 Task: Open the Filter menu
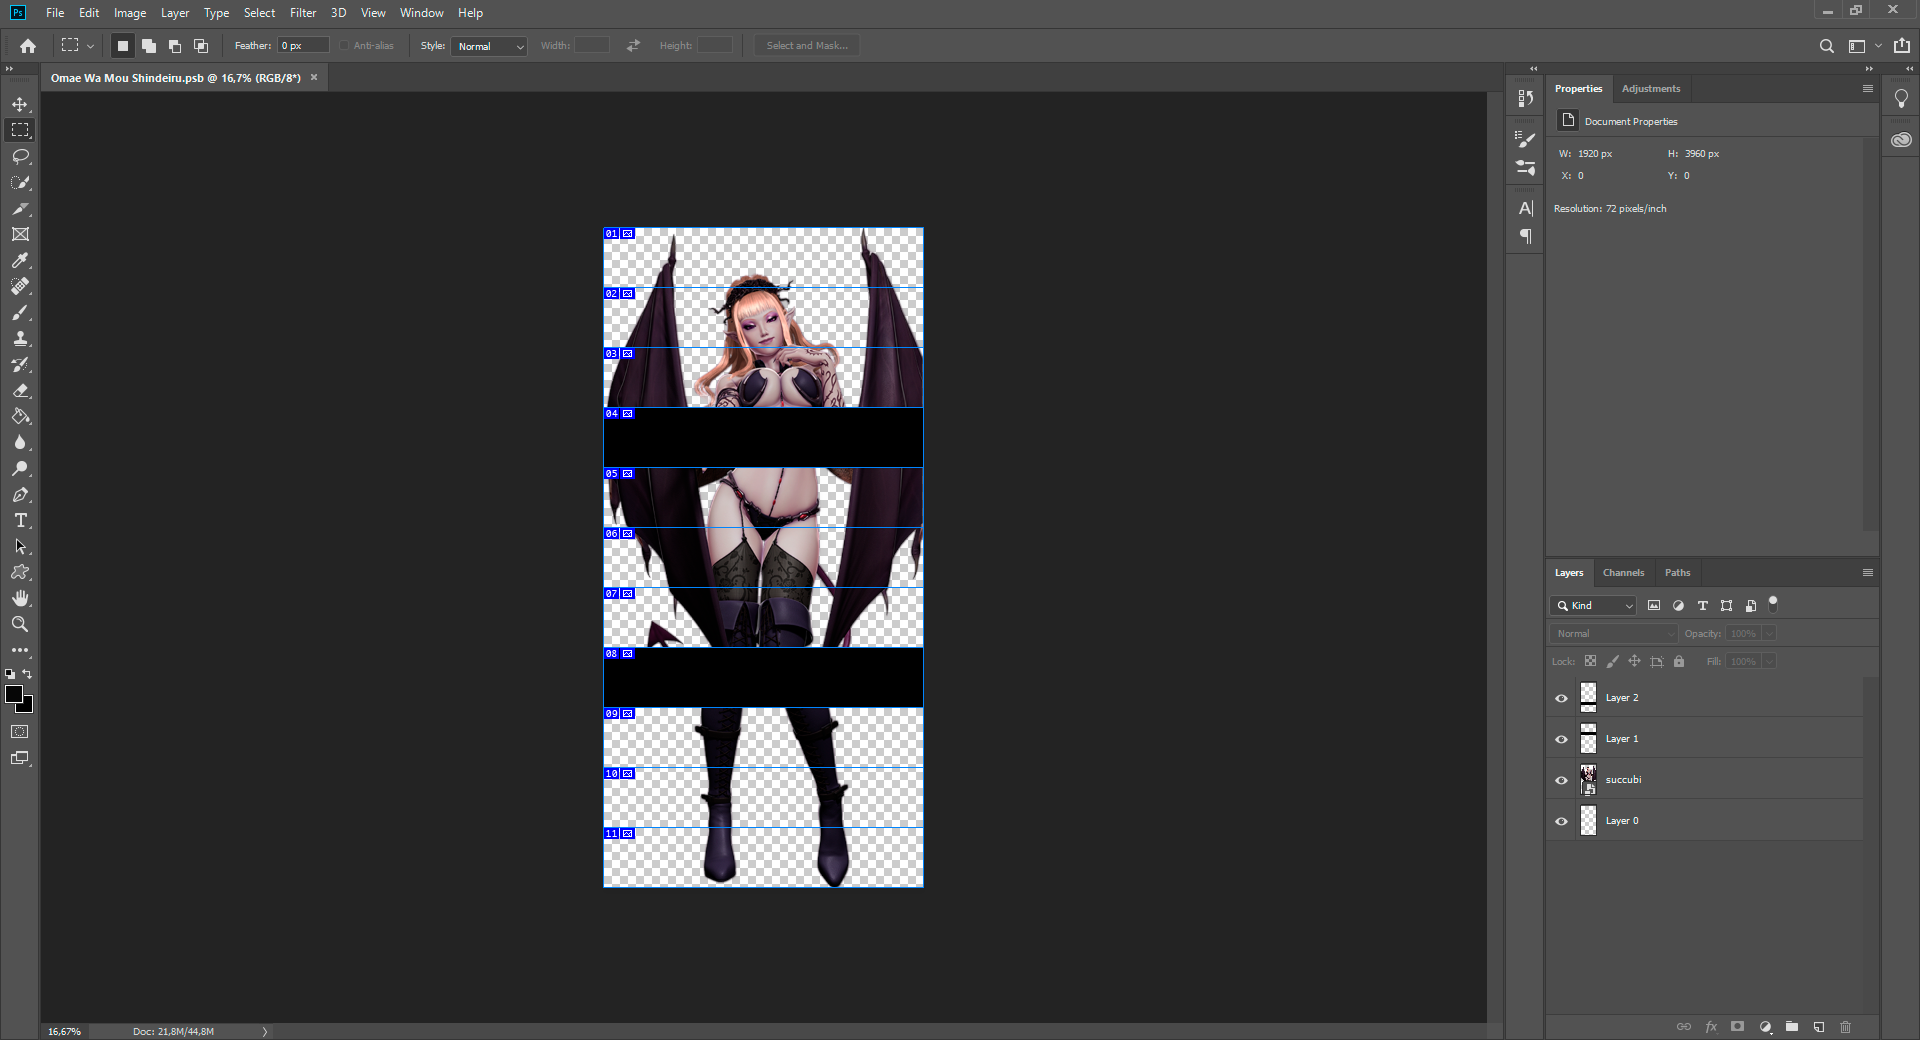[x=303, y=13]
